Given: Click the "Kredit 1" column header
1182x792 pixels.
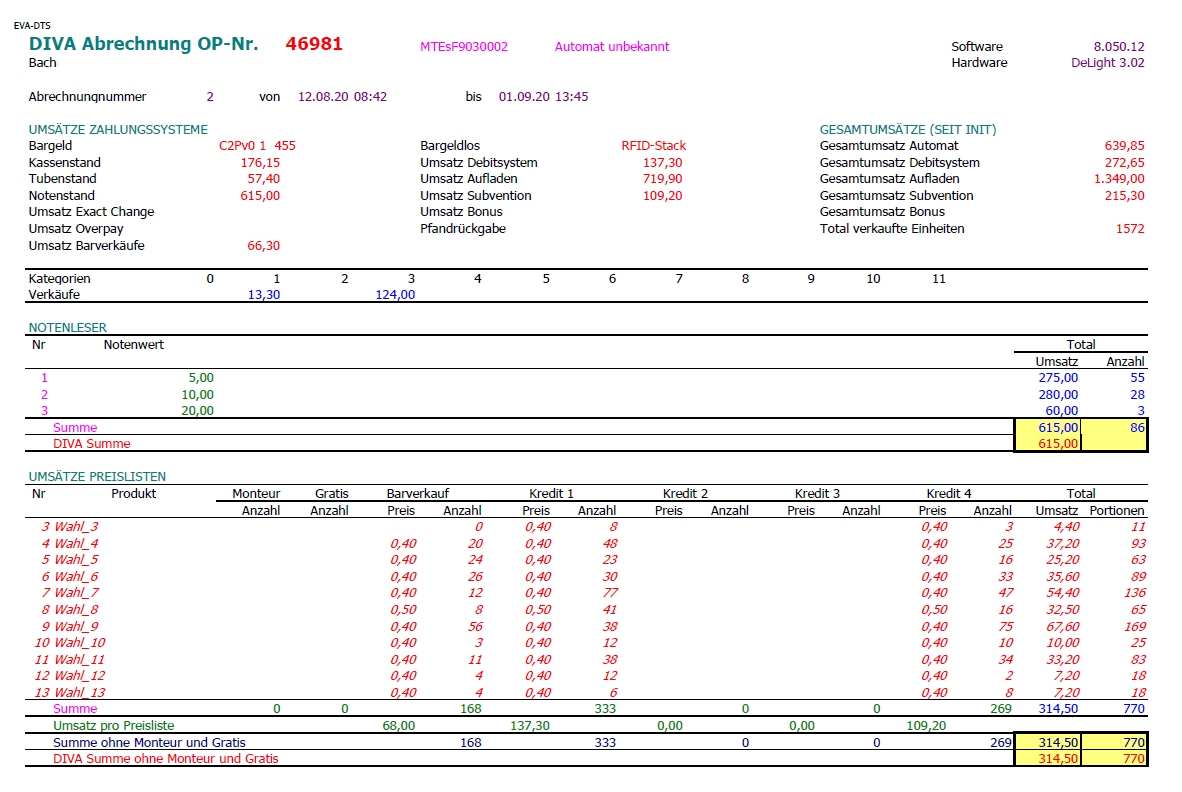Looking at the screenshot, I should tap(551, 494).
